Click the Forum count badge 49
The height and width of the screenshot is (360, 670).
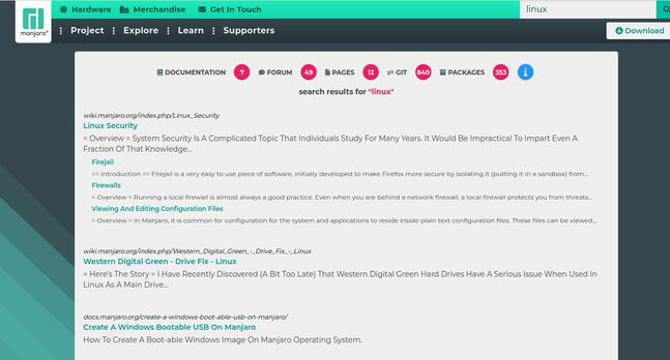click(x=309, y=72)
